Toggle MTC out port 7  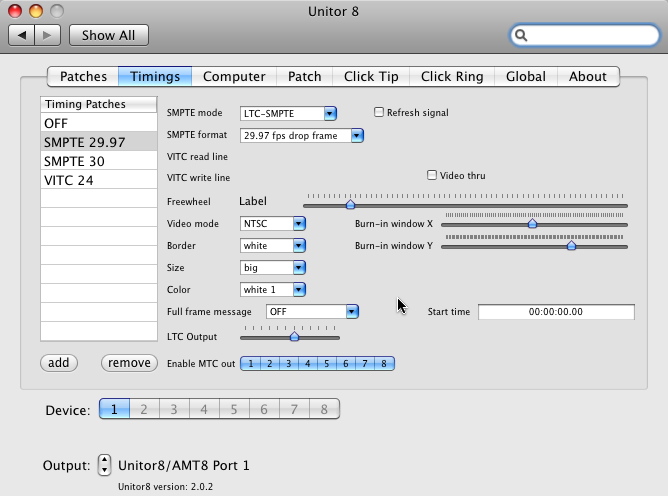coord(365,363)
